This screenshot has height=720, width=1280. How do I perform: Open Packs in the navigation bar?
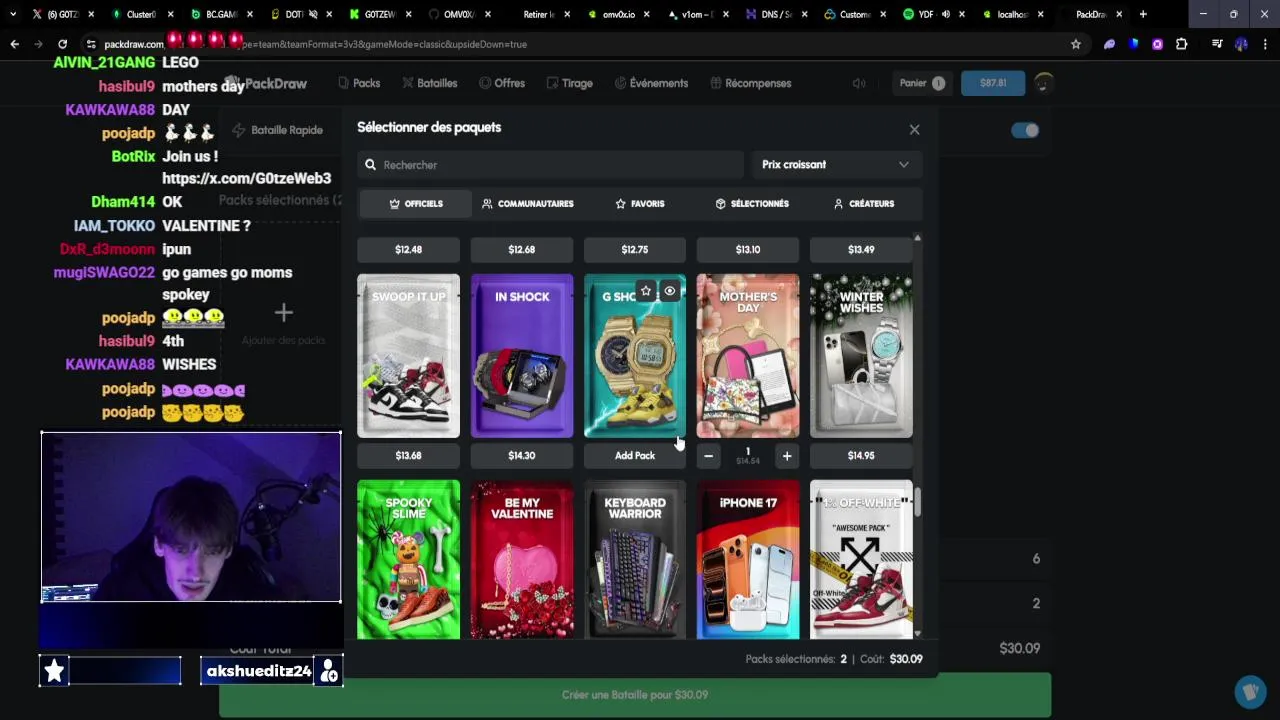point(359,83)
